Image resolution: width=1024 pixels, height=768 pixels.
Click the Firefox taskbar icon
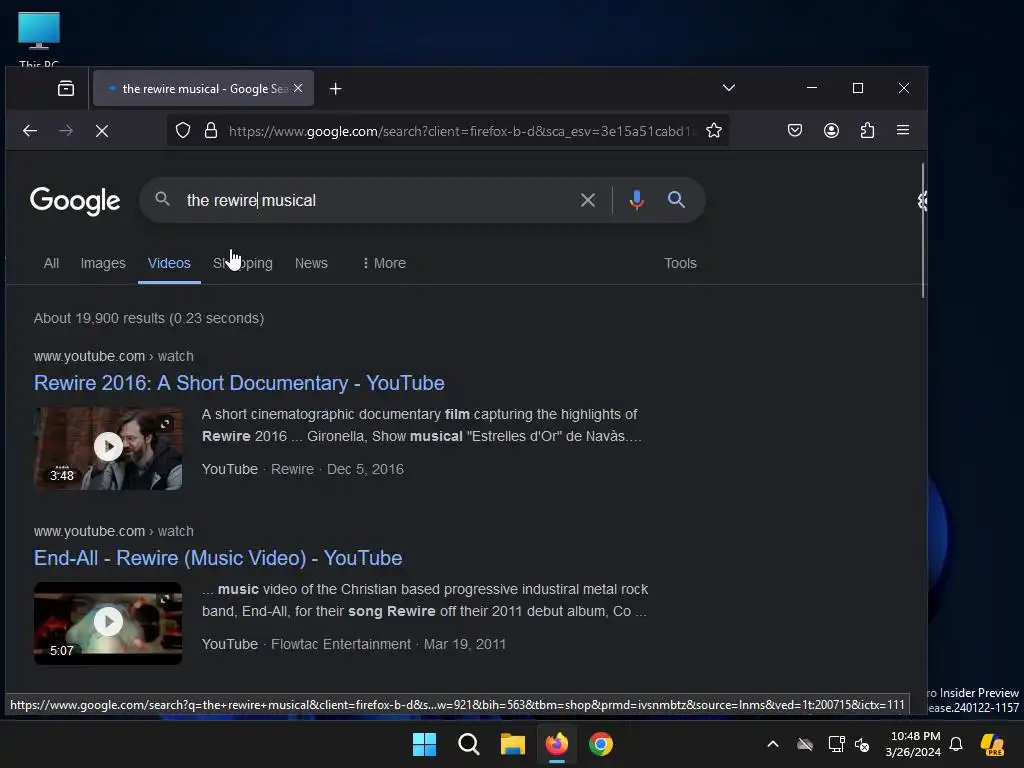(556, 744)
